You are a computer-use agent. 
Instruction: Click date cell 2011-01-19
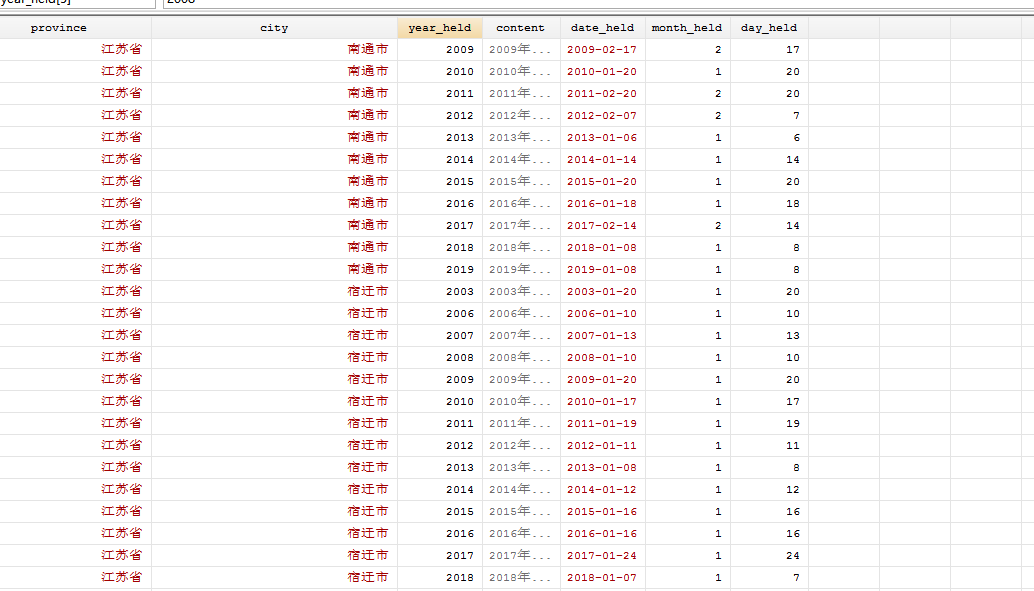602,423
